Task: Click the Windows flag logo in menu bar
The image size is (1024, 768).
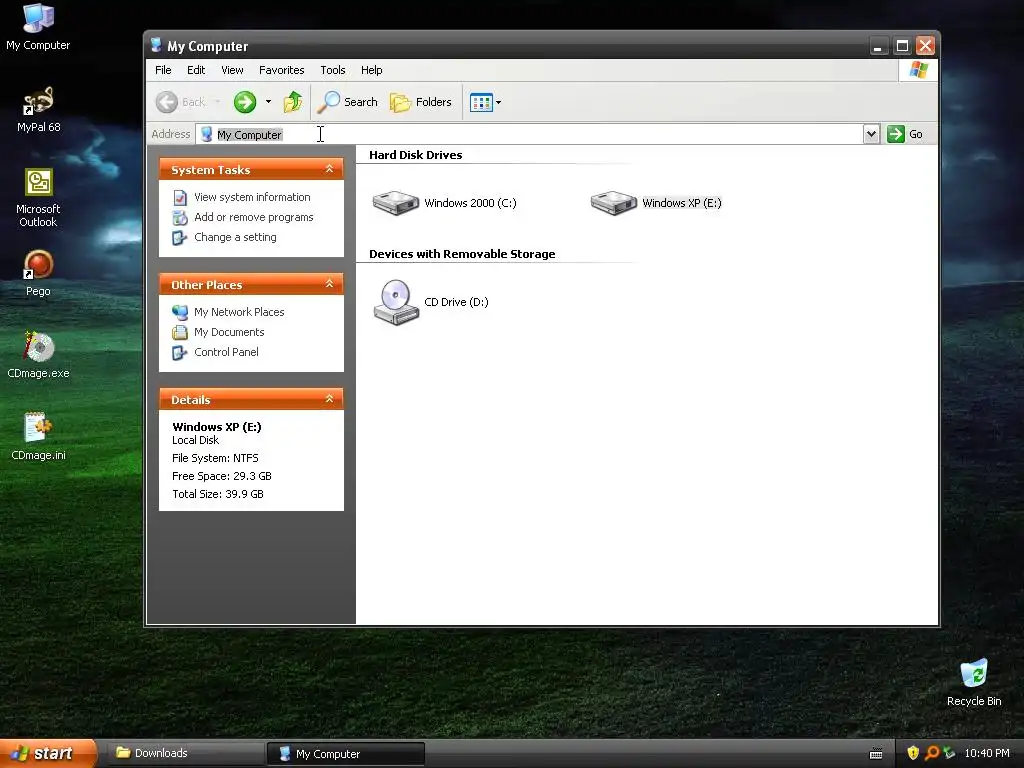Action: (918, 70)
